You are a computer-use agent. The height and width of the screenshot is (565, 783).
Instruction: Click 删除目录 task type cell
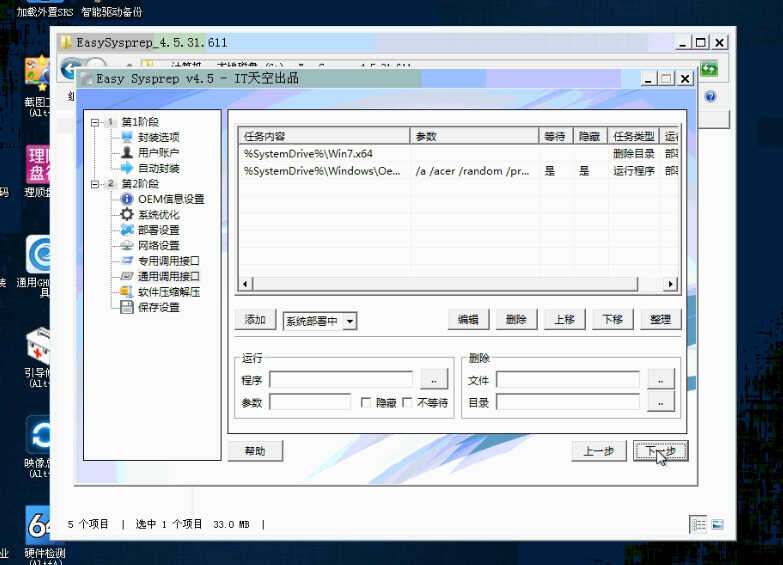tap(634, 153)
